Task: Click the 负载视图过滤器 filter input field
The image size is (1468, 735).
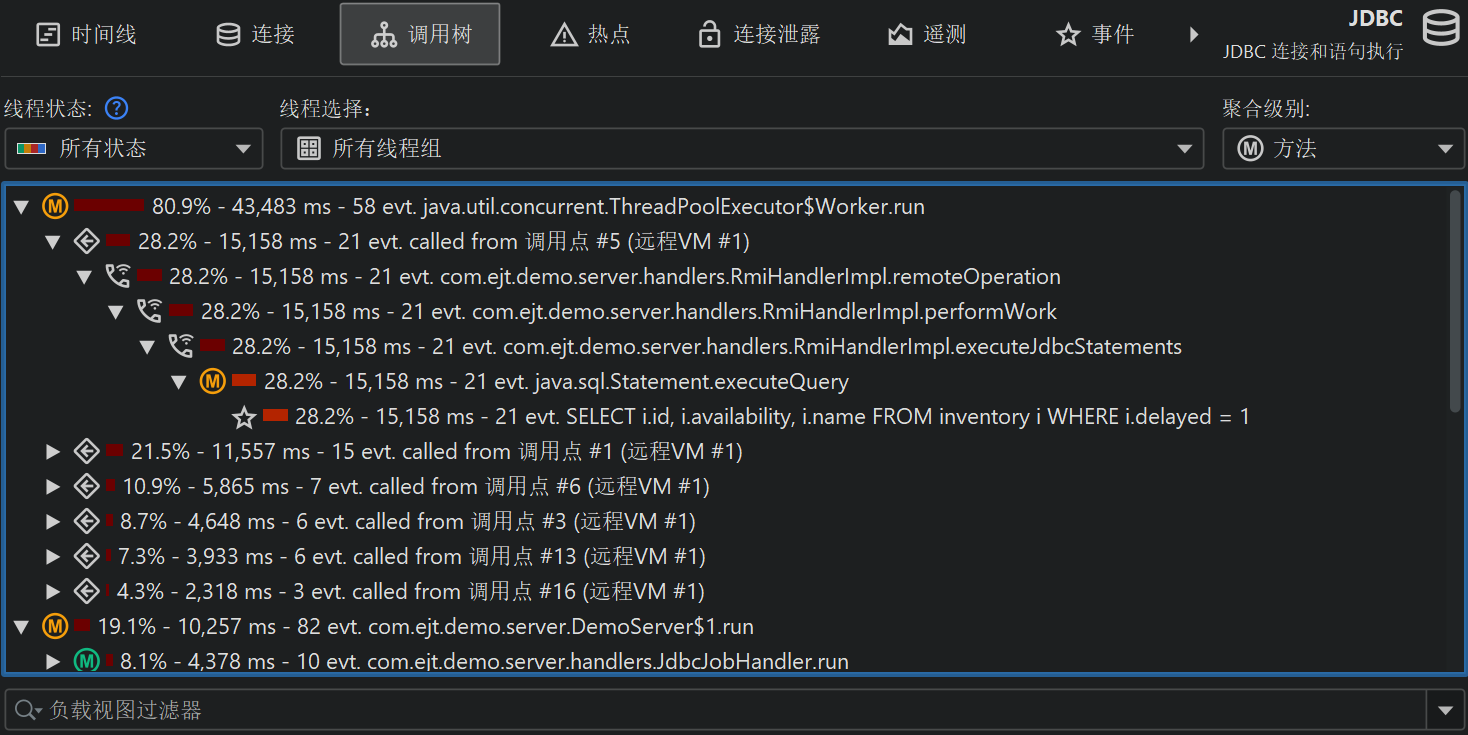Action: [730, 710]
